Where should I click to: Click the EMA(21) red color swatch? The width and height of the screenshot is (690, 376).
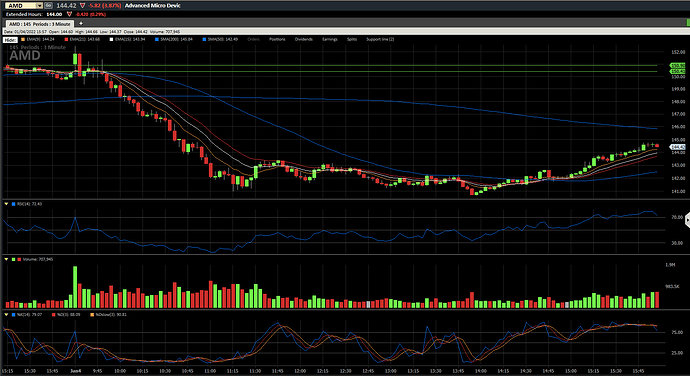[x=66, y=40]
